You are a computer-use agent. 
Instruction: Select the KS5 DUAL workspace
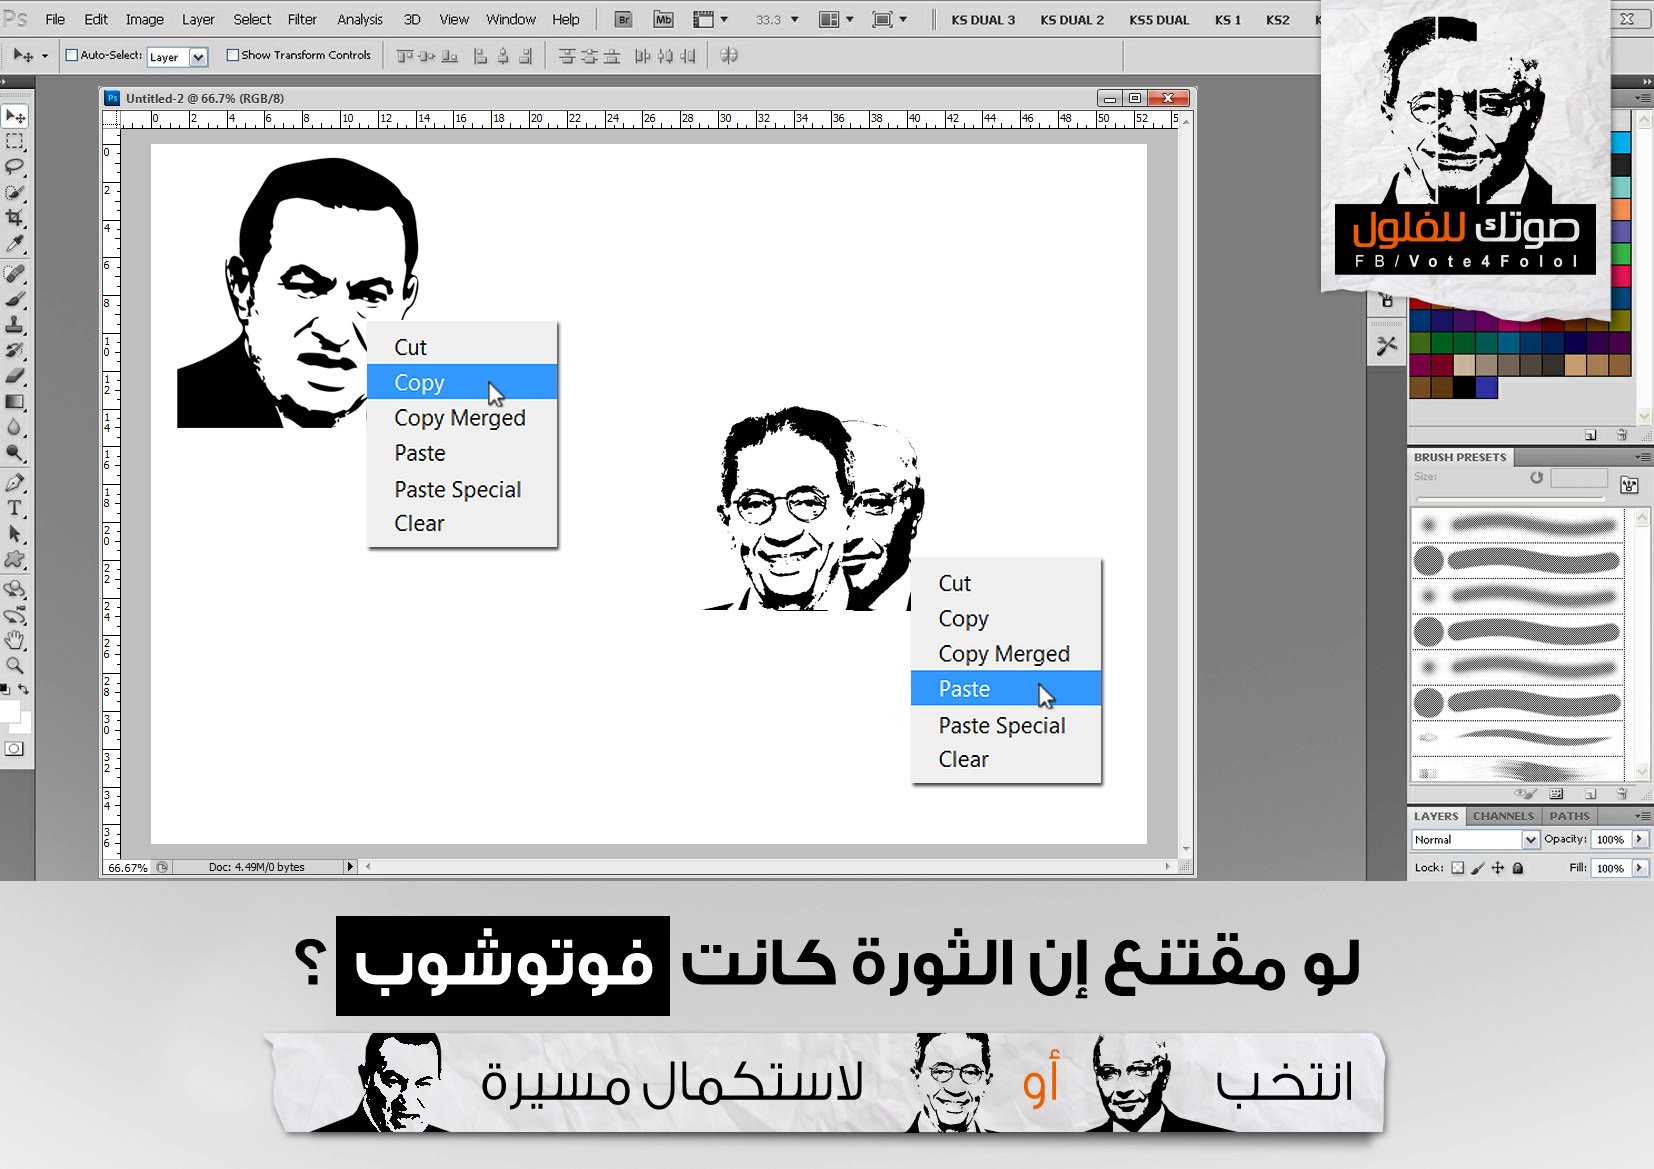click(1159, 19)
